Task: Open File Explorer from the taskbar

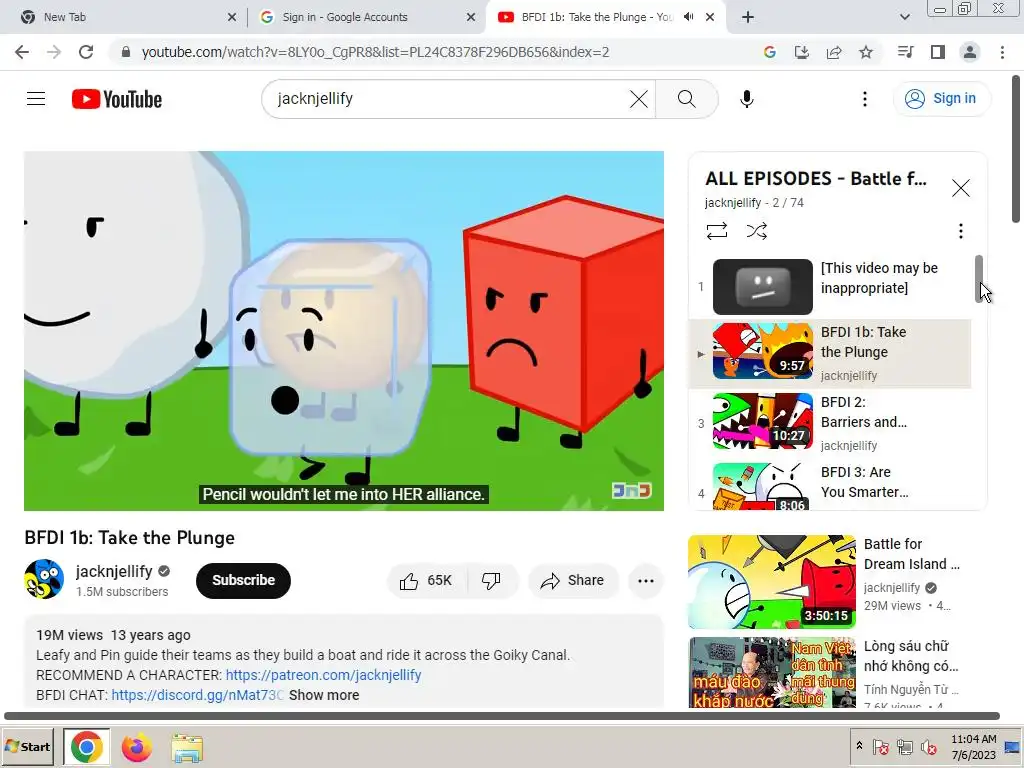Action: pos(187,747)
